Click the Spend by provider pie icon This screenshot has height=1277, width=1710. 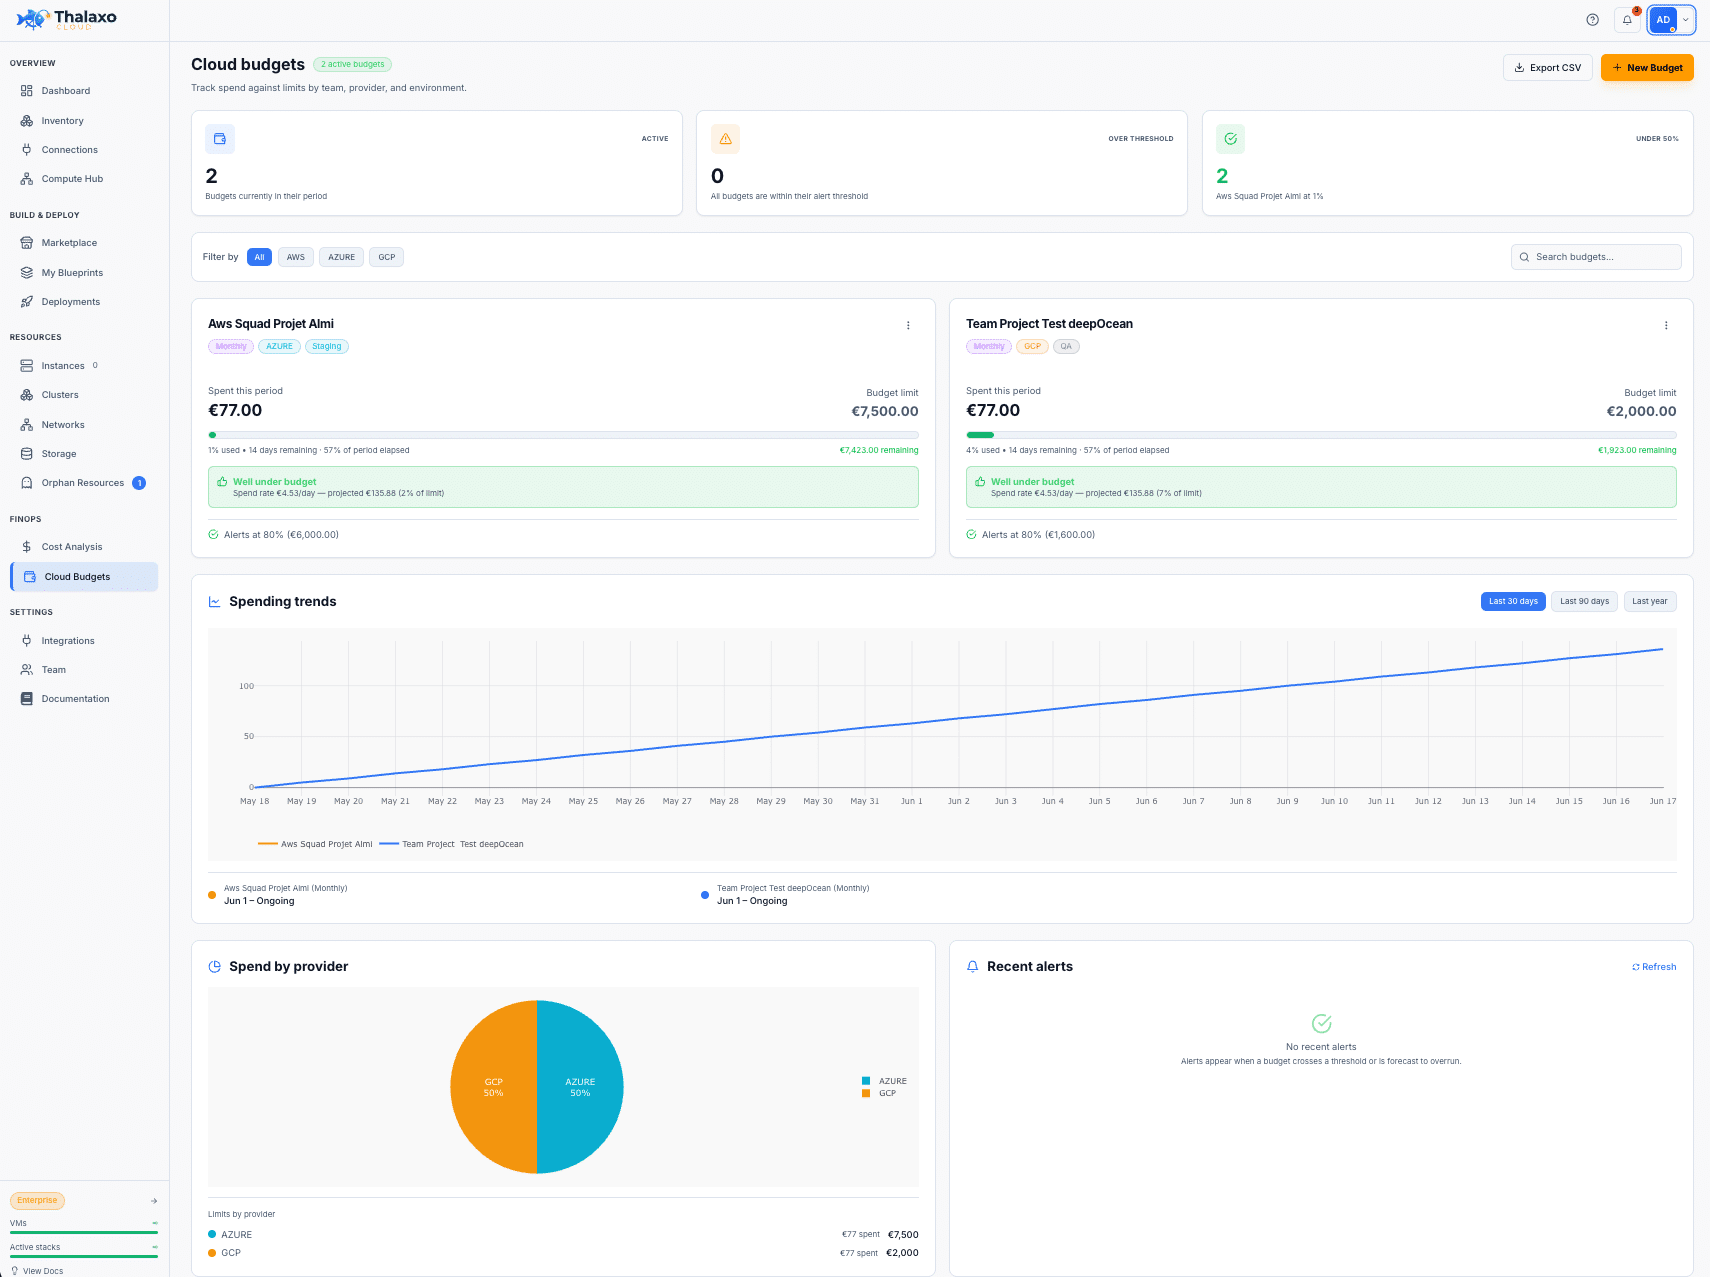214,967
